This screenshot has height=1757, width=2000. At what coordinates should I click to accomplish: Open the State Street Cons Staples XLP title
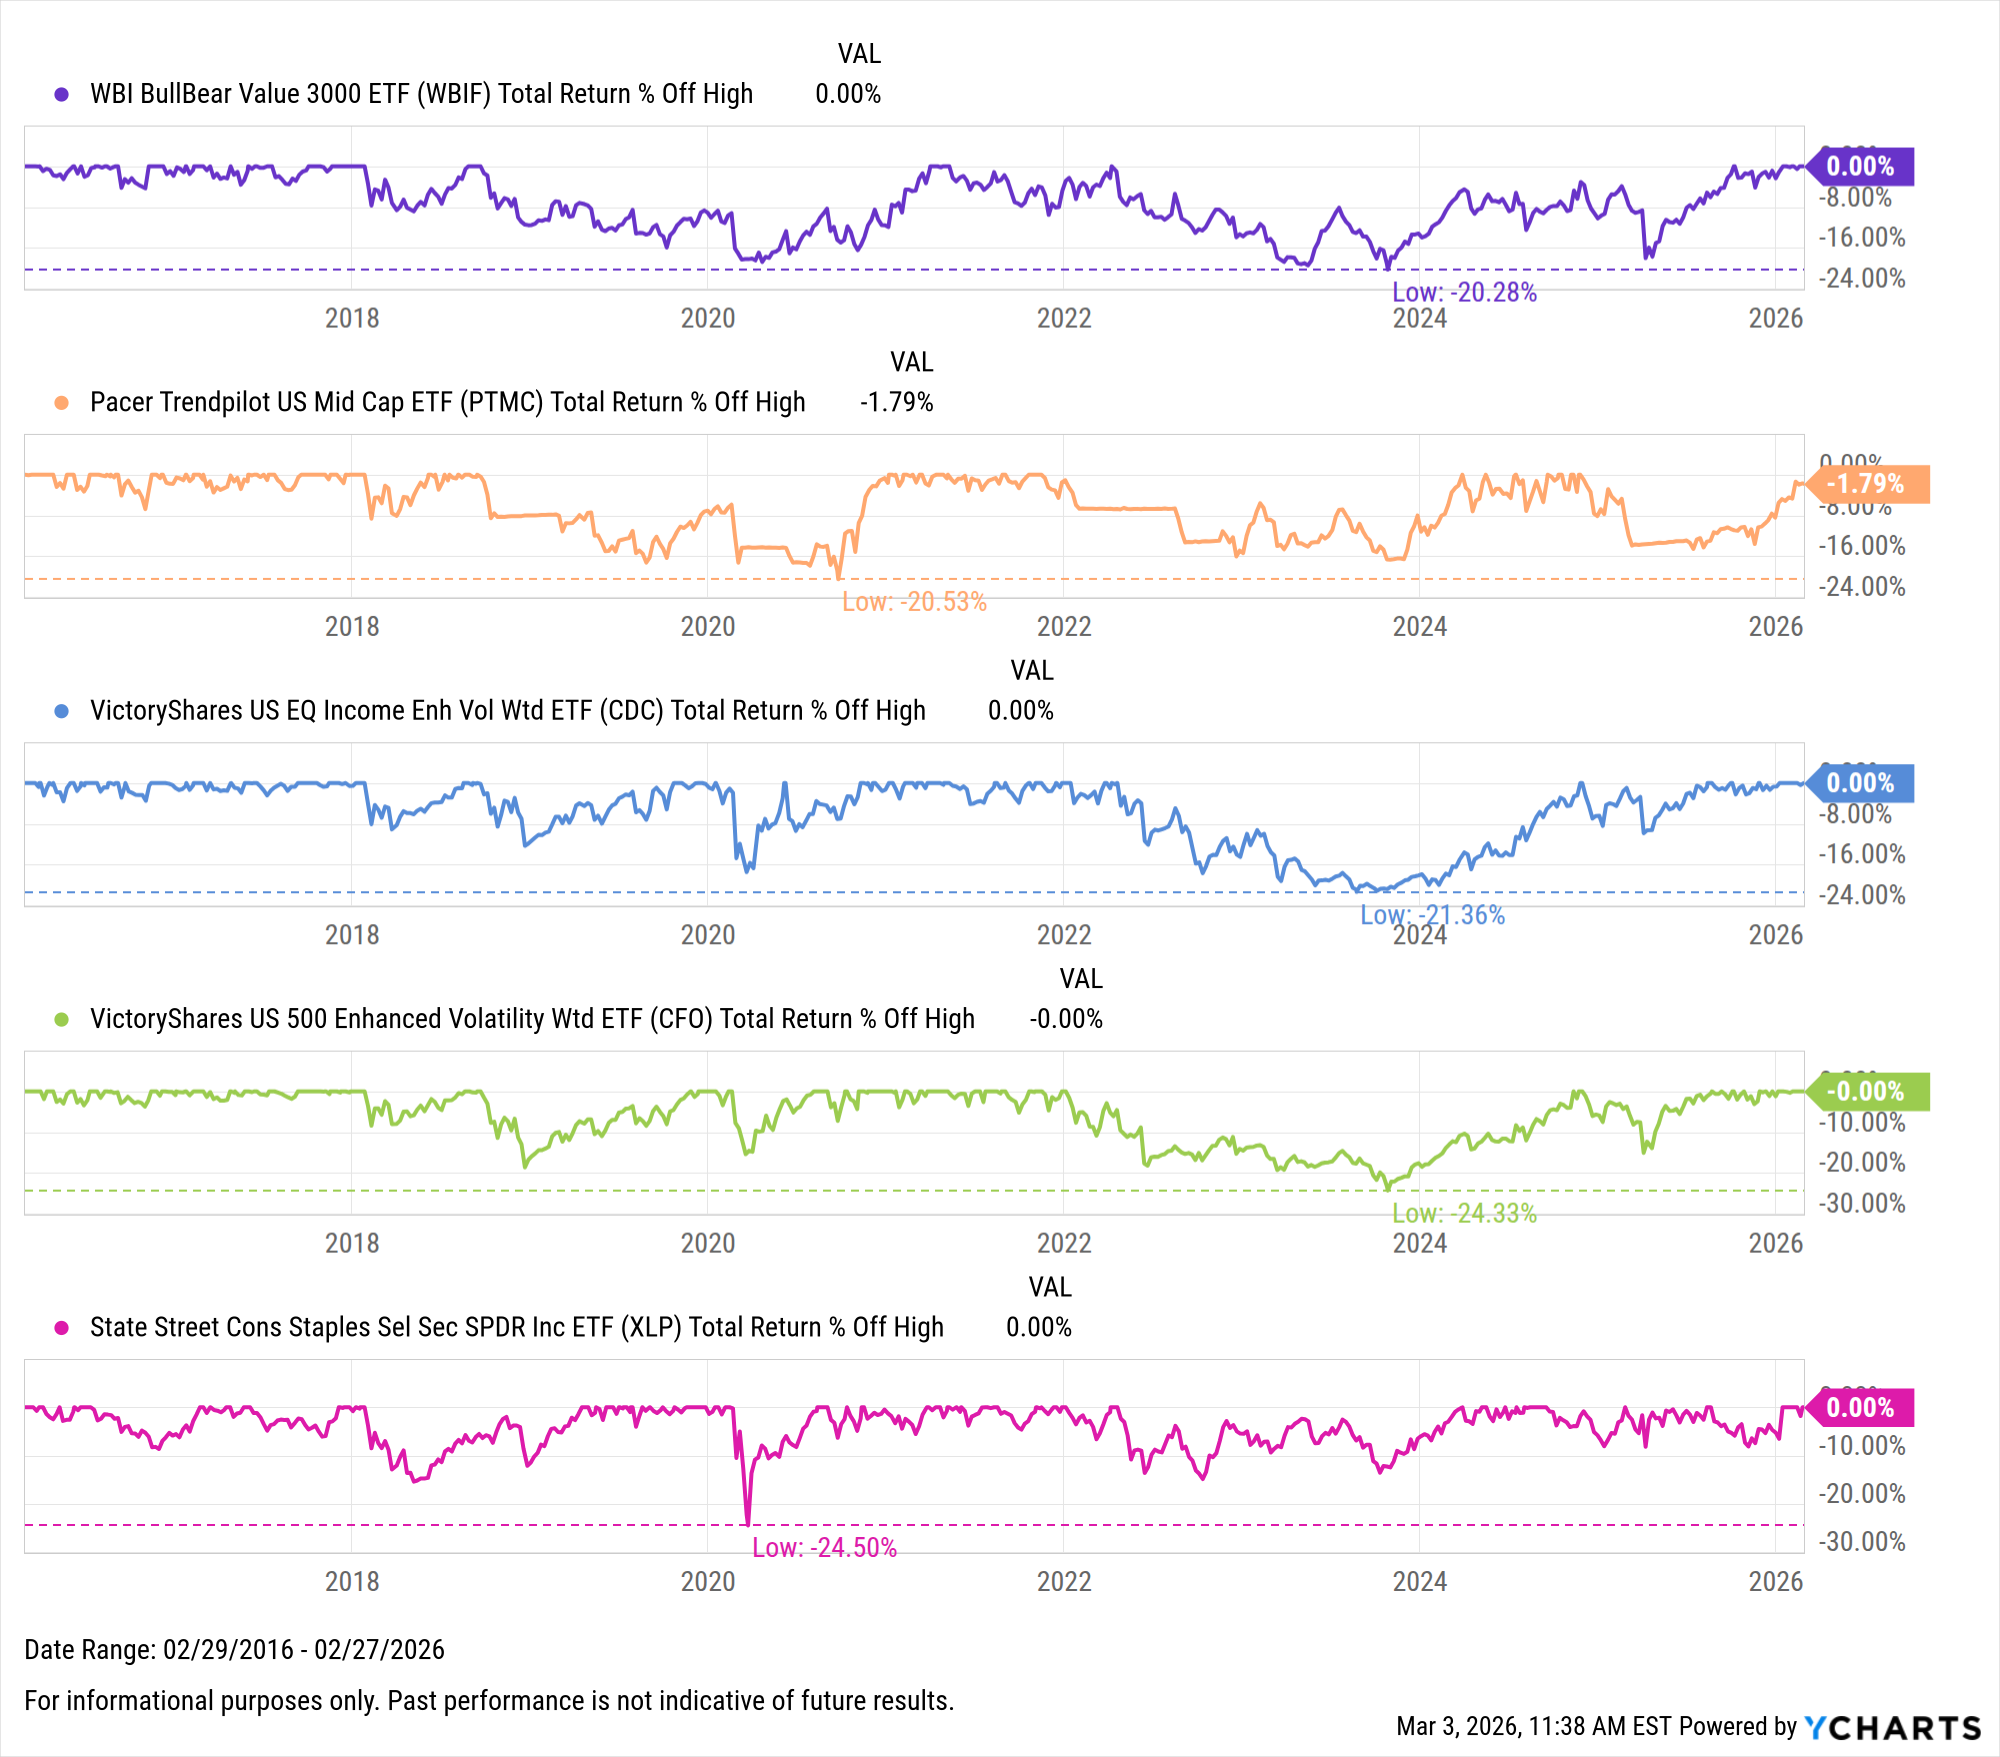pyautogui.click(x=516, y=1327)
